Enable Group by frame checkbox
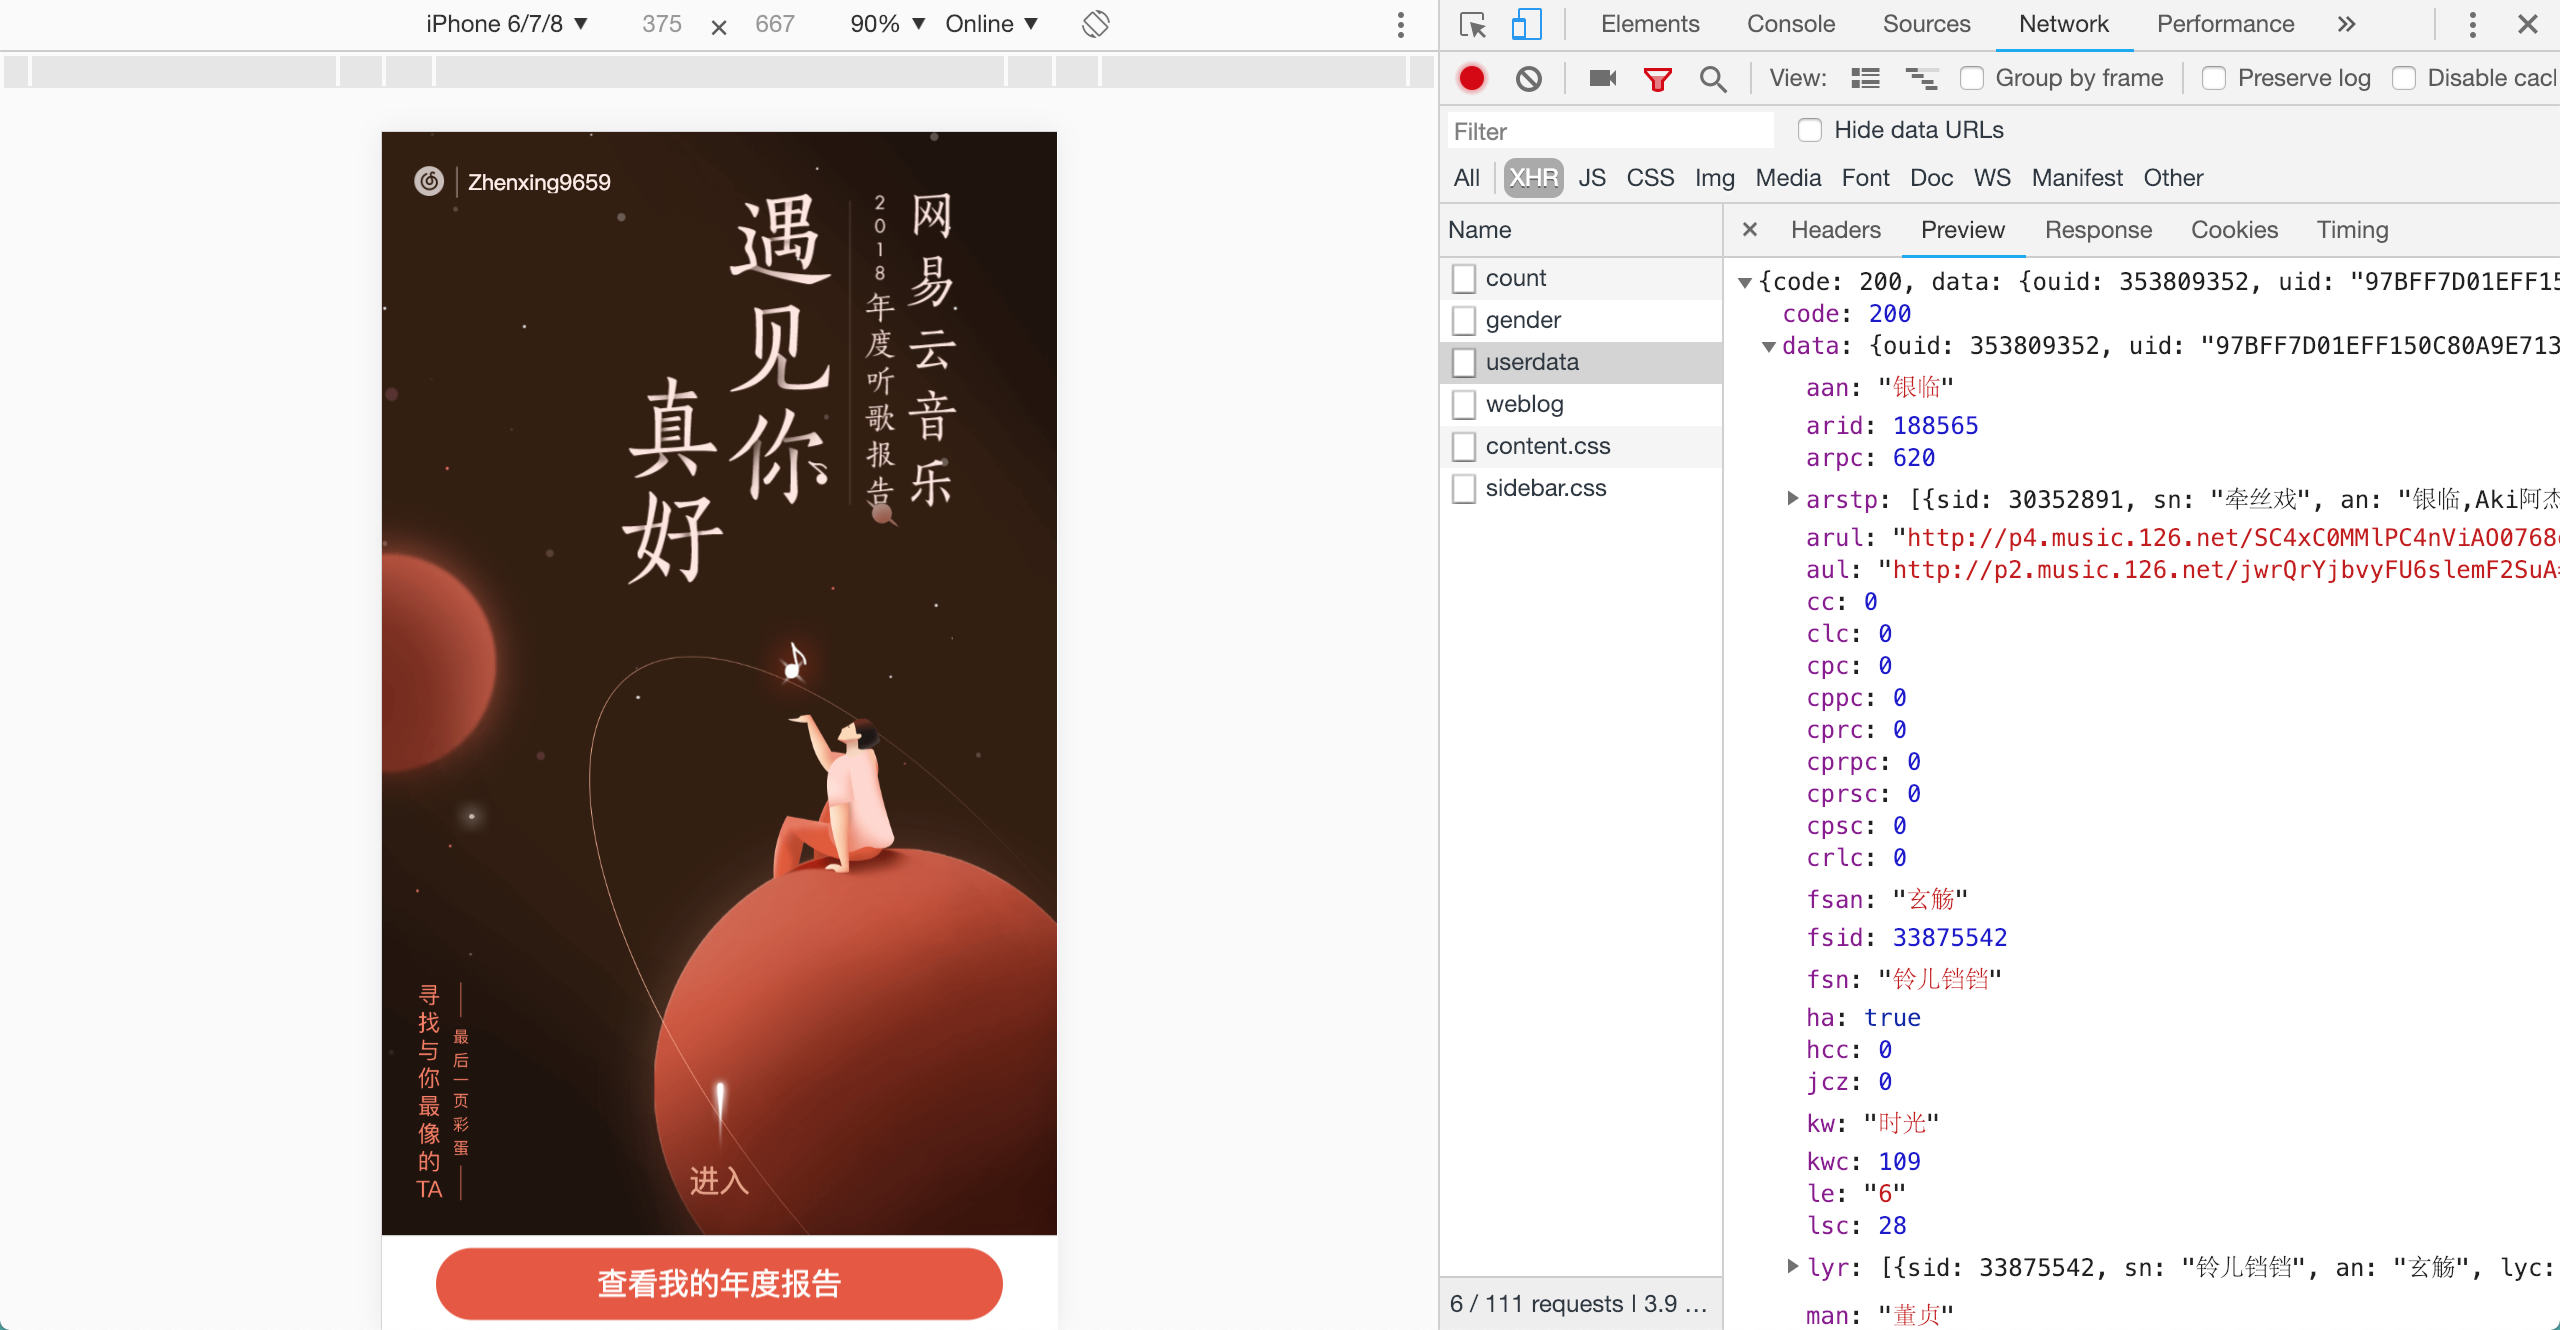The image size is (2560, 1330). 1971,78
